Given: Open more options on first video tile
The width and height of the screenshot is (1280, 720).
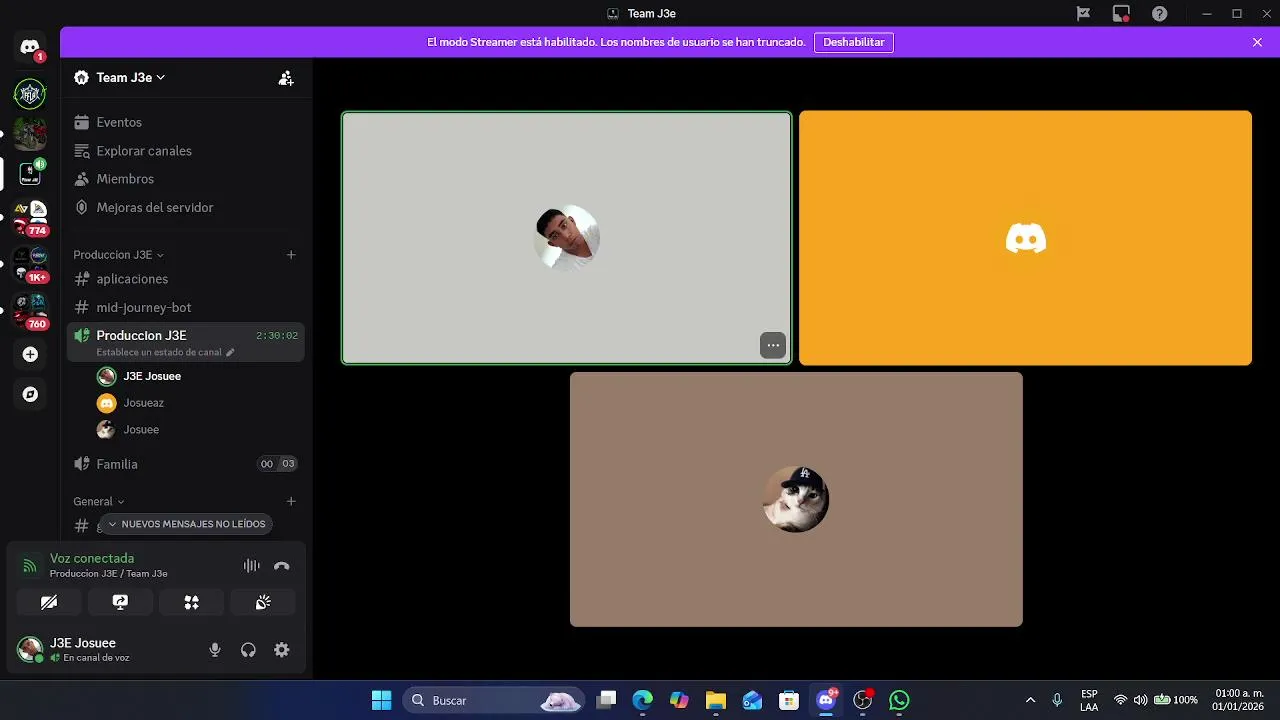Looking at the screenshot, I should 773,345.
